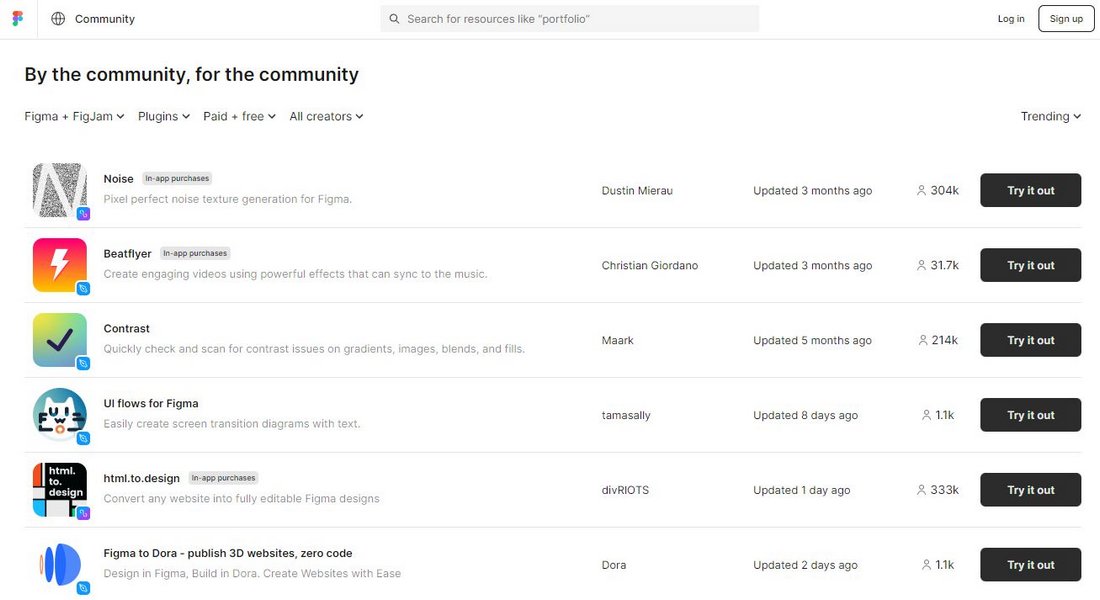Expand the Figma + FigJam filter

(x=74, y=116)
